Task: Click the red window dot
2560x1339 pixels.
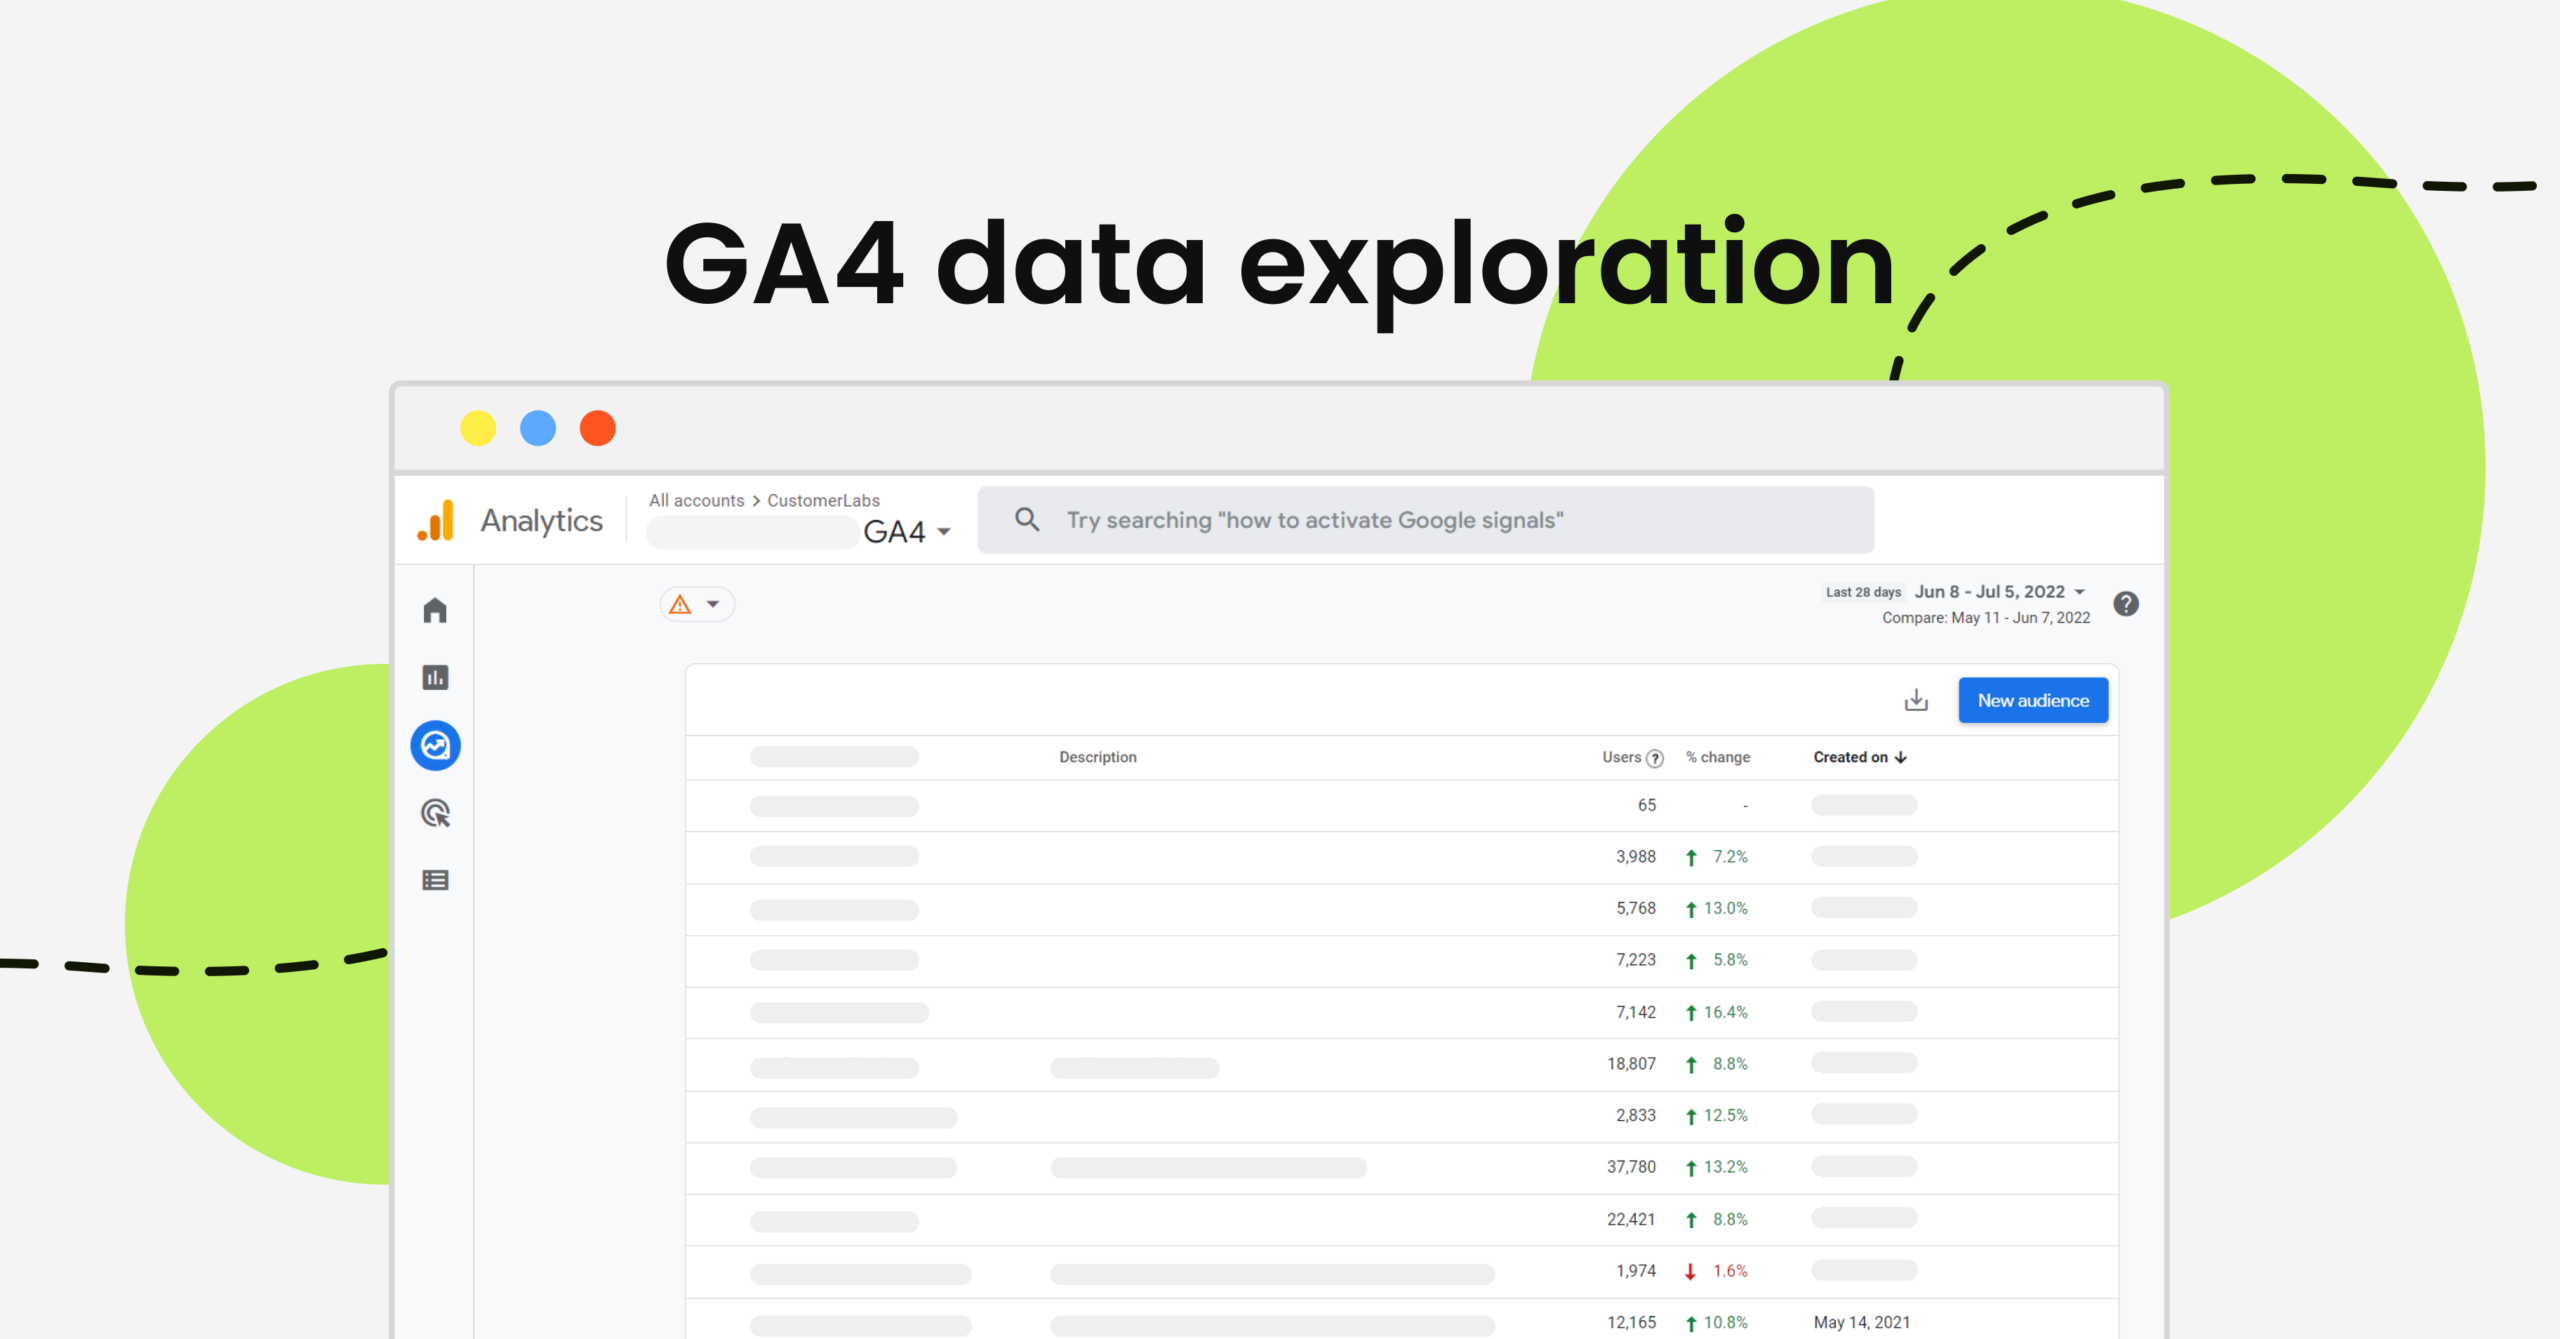Action: point(598,428)
